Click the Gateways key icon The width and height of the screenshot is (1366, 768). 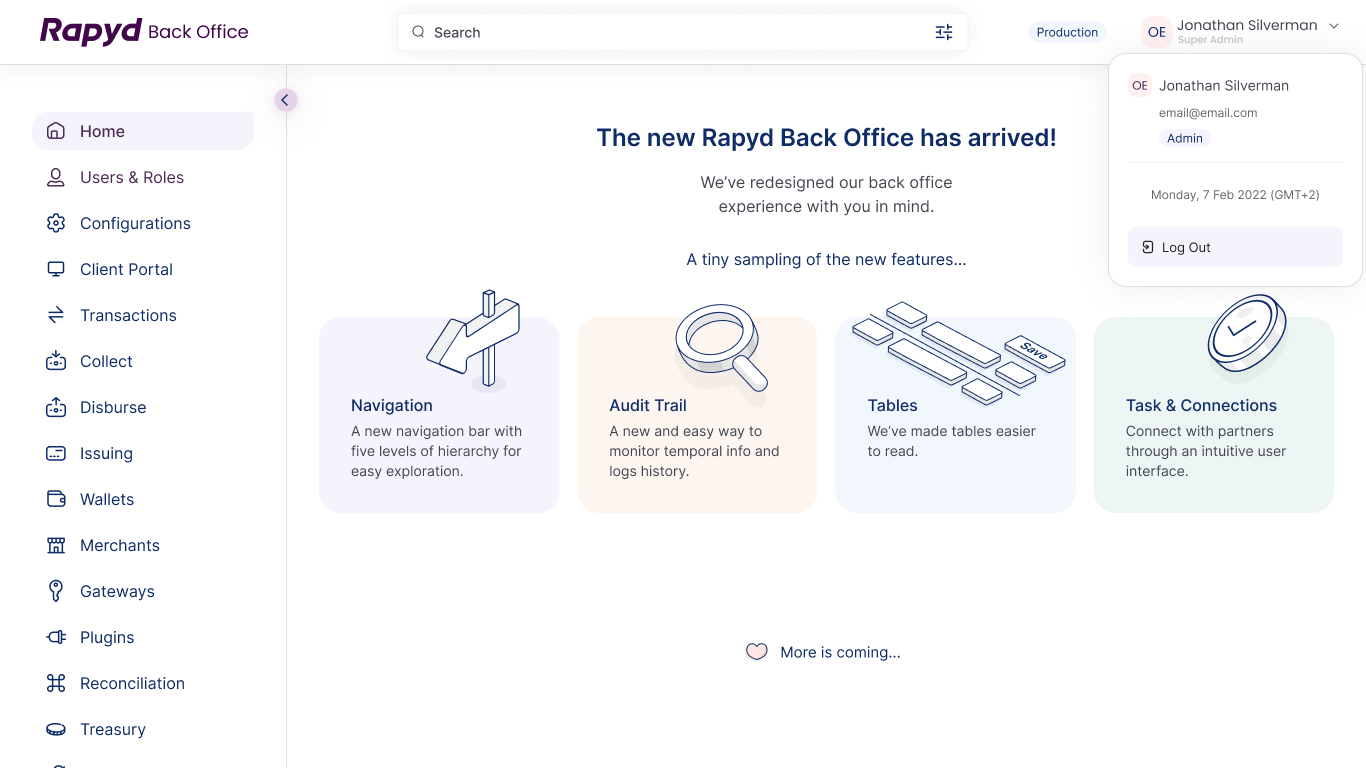tap(56, 591)
